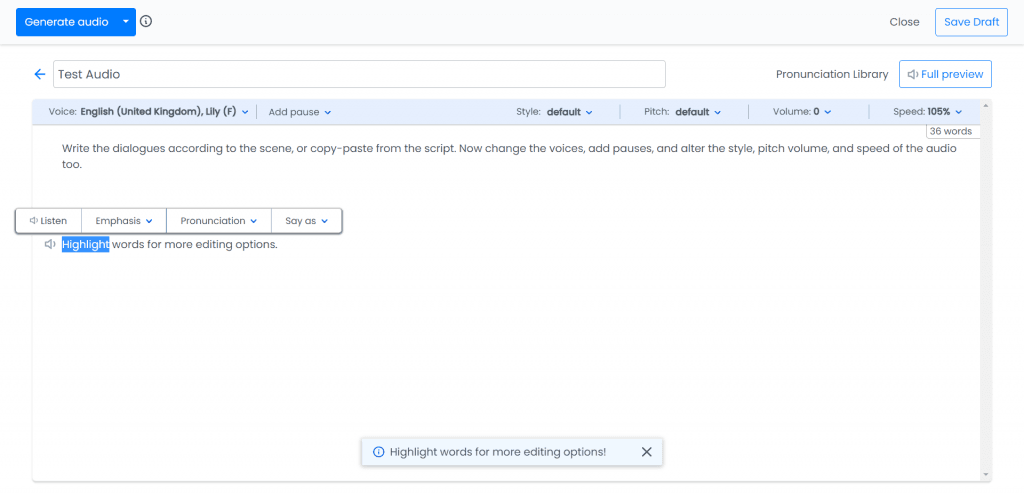Click the Test Audio title field
This screenshot has width=1024, height=494.
click(359, 74)
